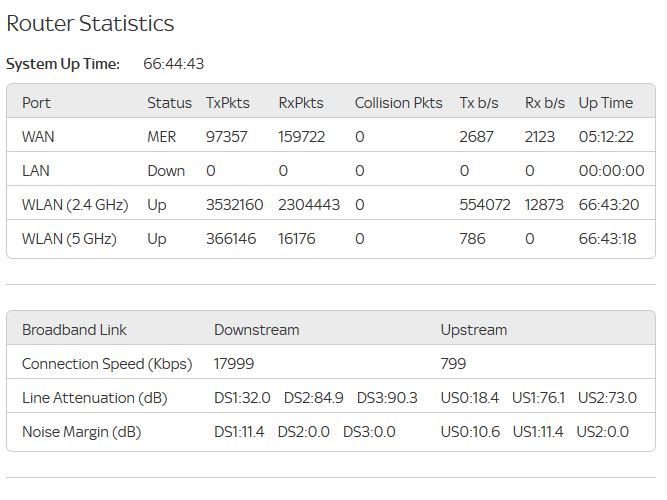Click the Noise Margin (dB) label
This screenshot has width=667, height=500.
point(81,432)
